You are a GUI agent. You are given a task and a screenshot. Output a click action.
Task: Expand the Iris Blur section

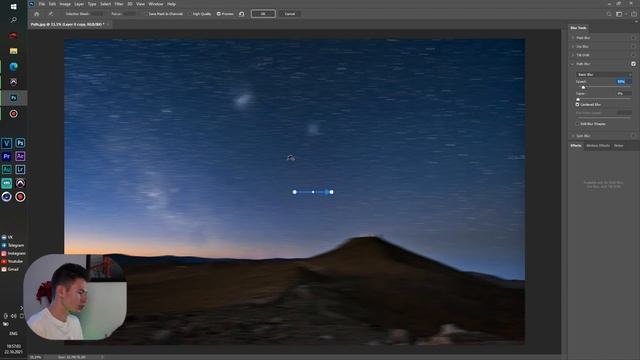[573, 47]
